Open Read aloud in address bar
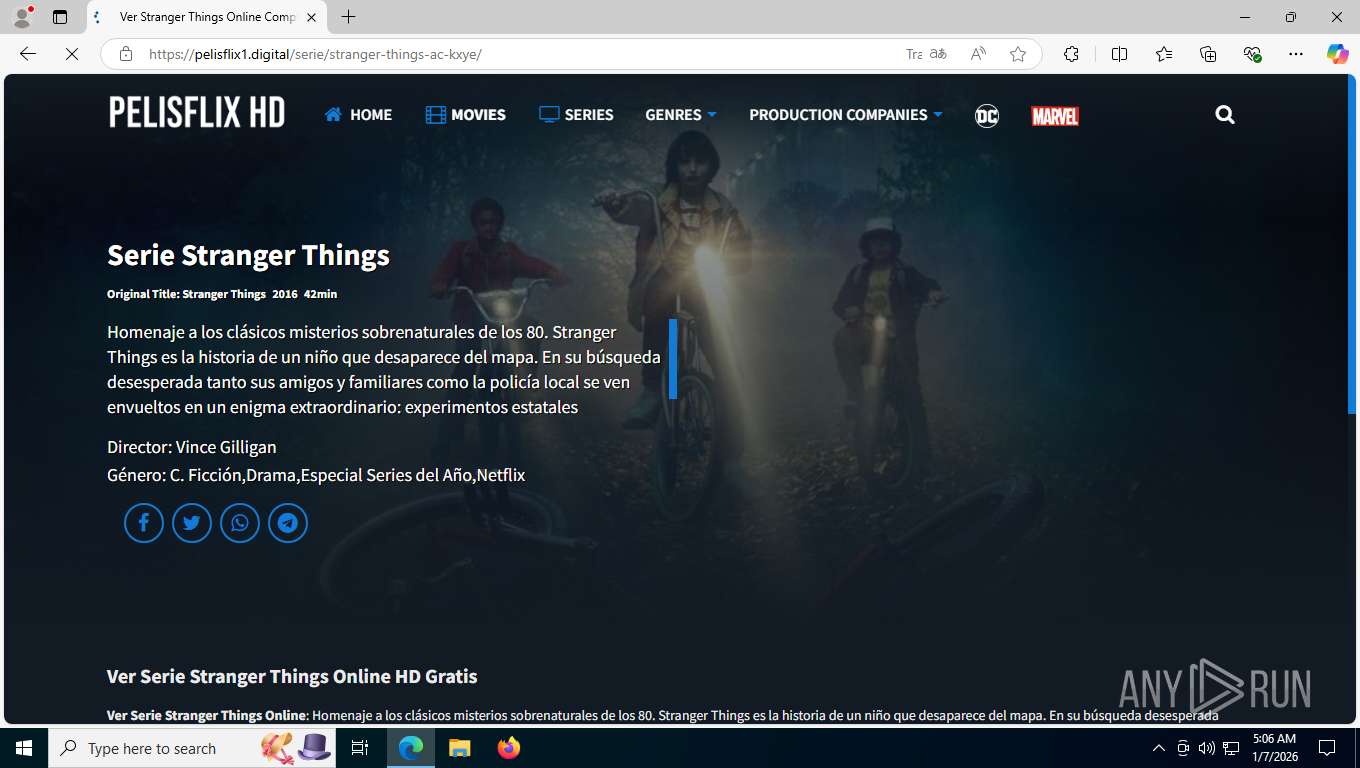This screenshot has width=1360, height=768. [978, 54]
